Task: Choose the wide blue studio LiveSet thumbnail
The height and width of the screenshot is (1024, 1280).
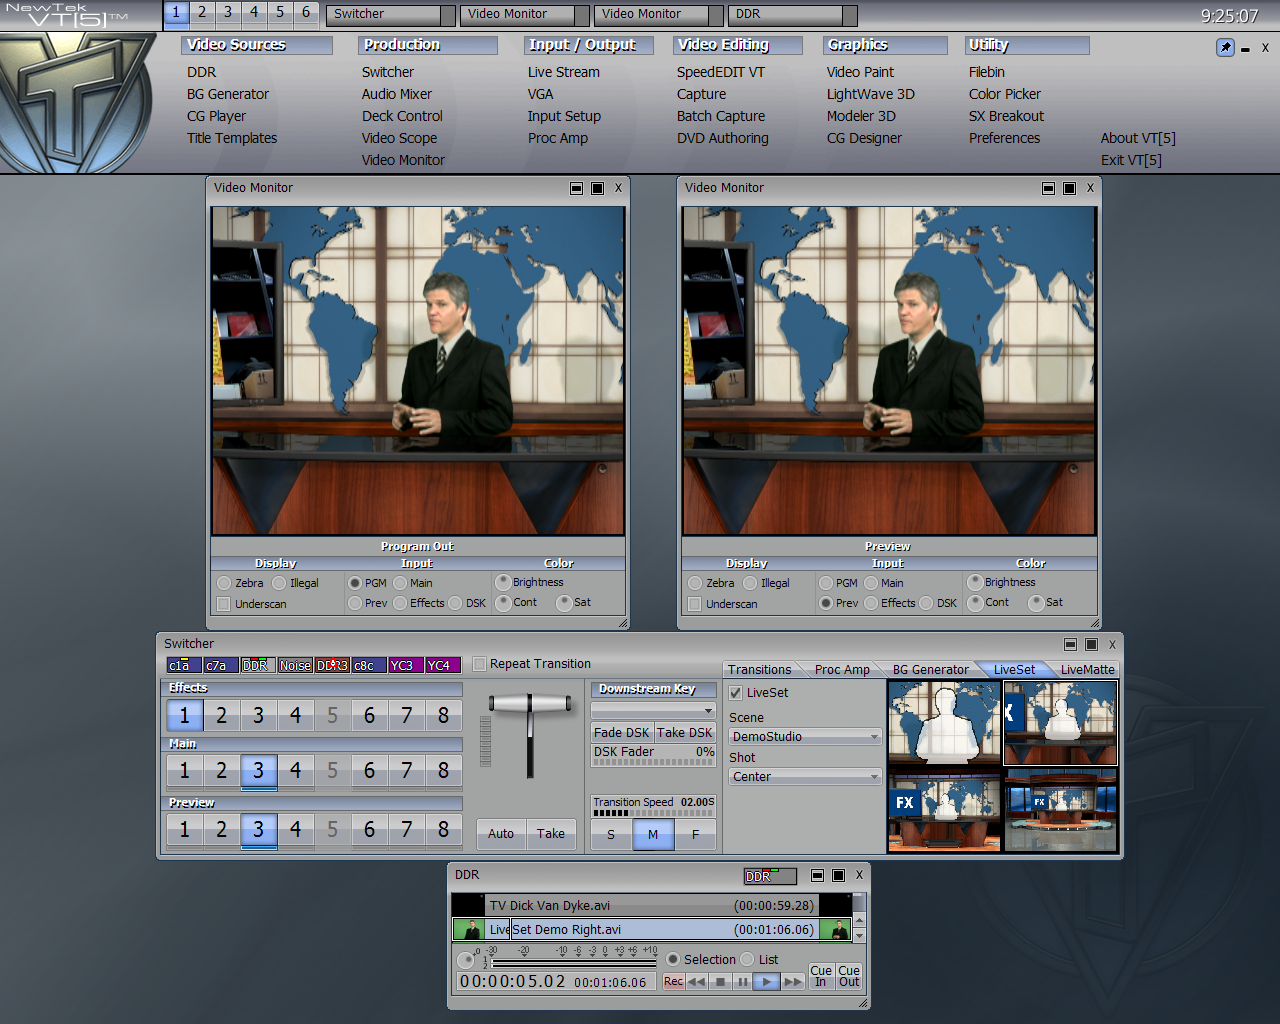Action: pos(1060,810)
